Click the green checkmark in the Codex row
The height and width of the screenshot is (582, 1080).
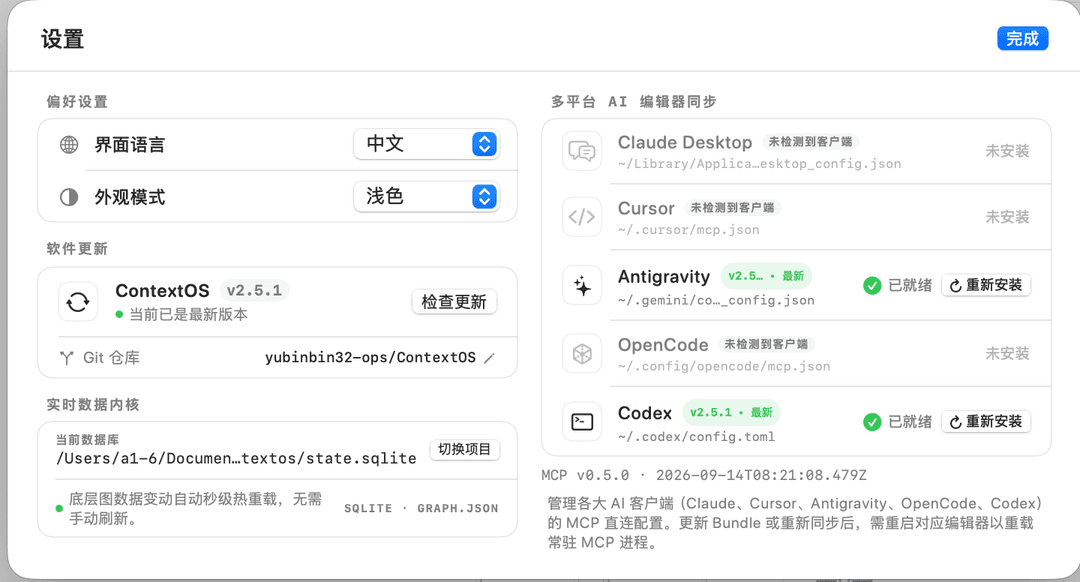872,422
